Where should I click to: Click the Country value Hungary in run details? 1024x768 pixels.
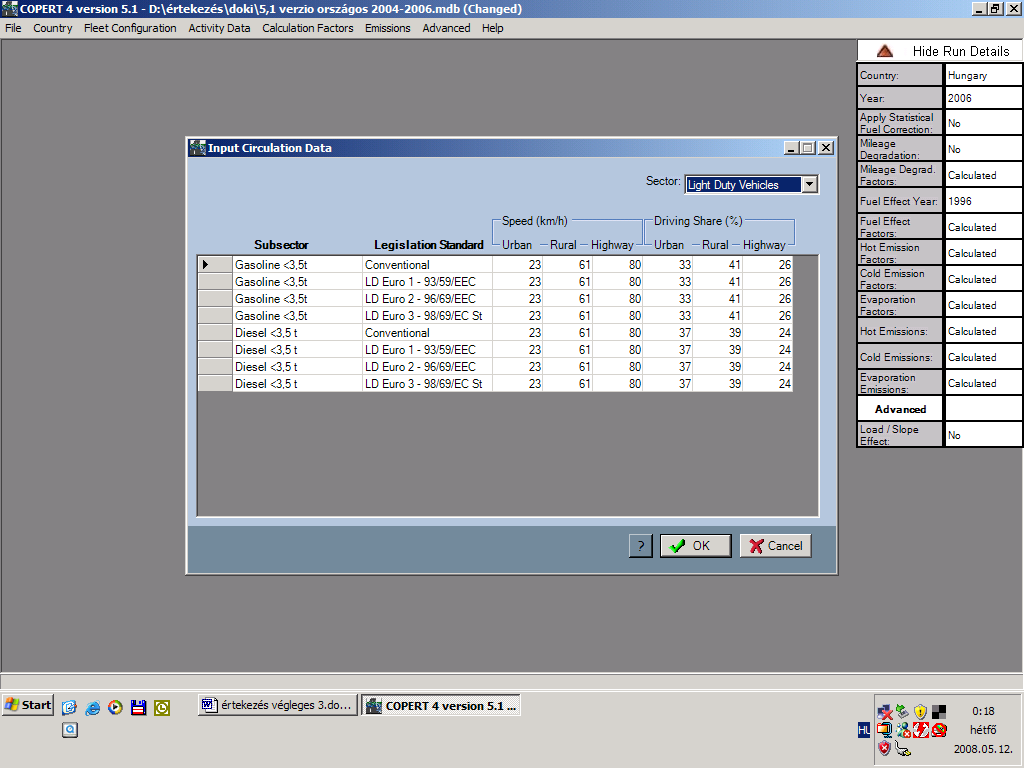983,75
